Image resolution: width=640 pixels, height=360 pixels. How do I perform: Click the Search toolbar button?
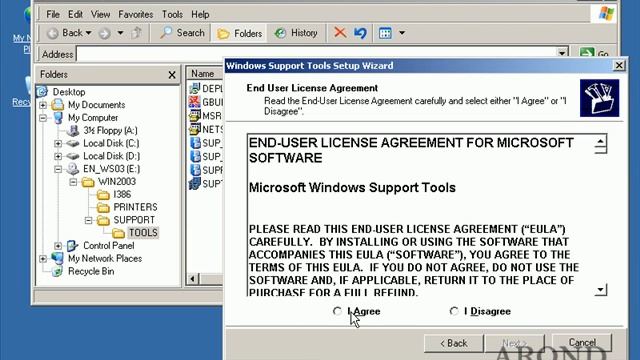182,33
